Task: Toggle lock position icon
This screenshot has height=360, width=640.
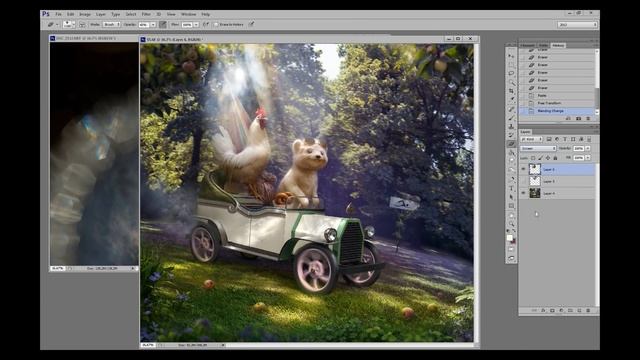Action: tap(548, 158)
